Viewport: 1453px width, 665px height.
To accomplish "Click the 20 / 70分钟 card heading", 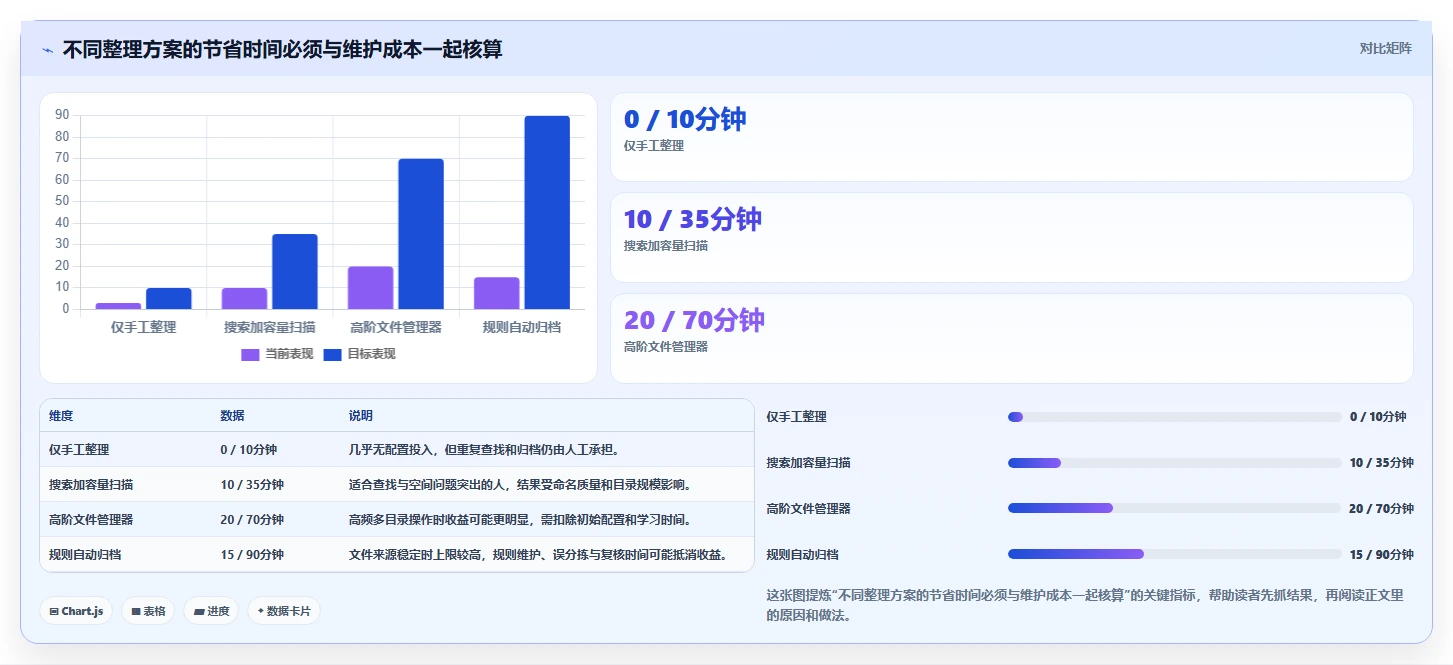I will [694, 320].
